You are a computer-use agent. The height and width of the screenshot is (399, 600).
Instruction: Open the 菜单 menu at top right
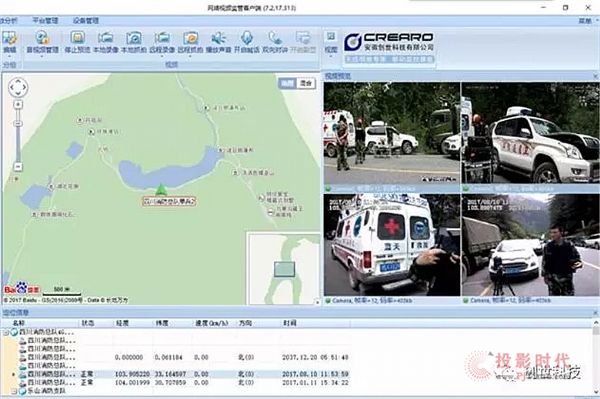coord(585,21)
